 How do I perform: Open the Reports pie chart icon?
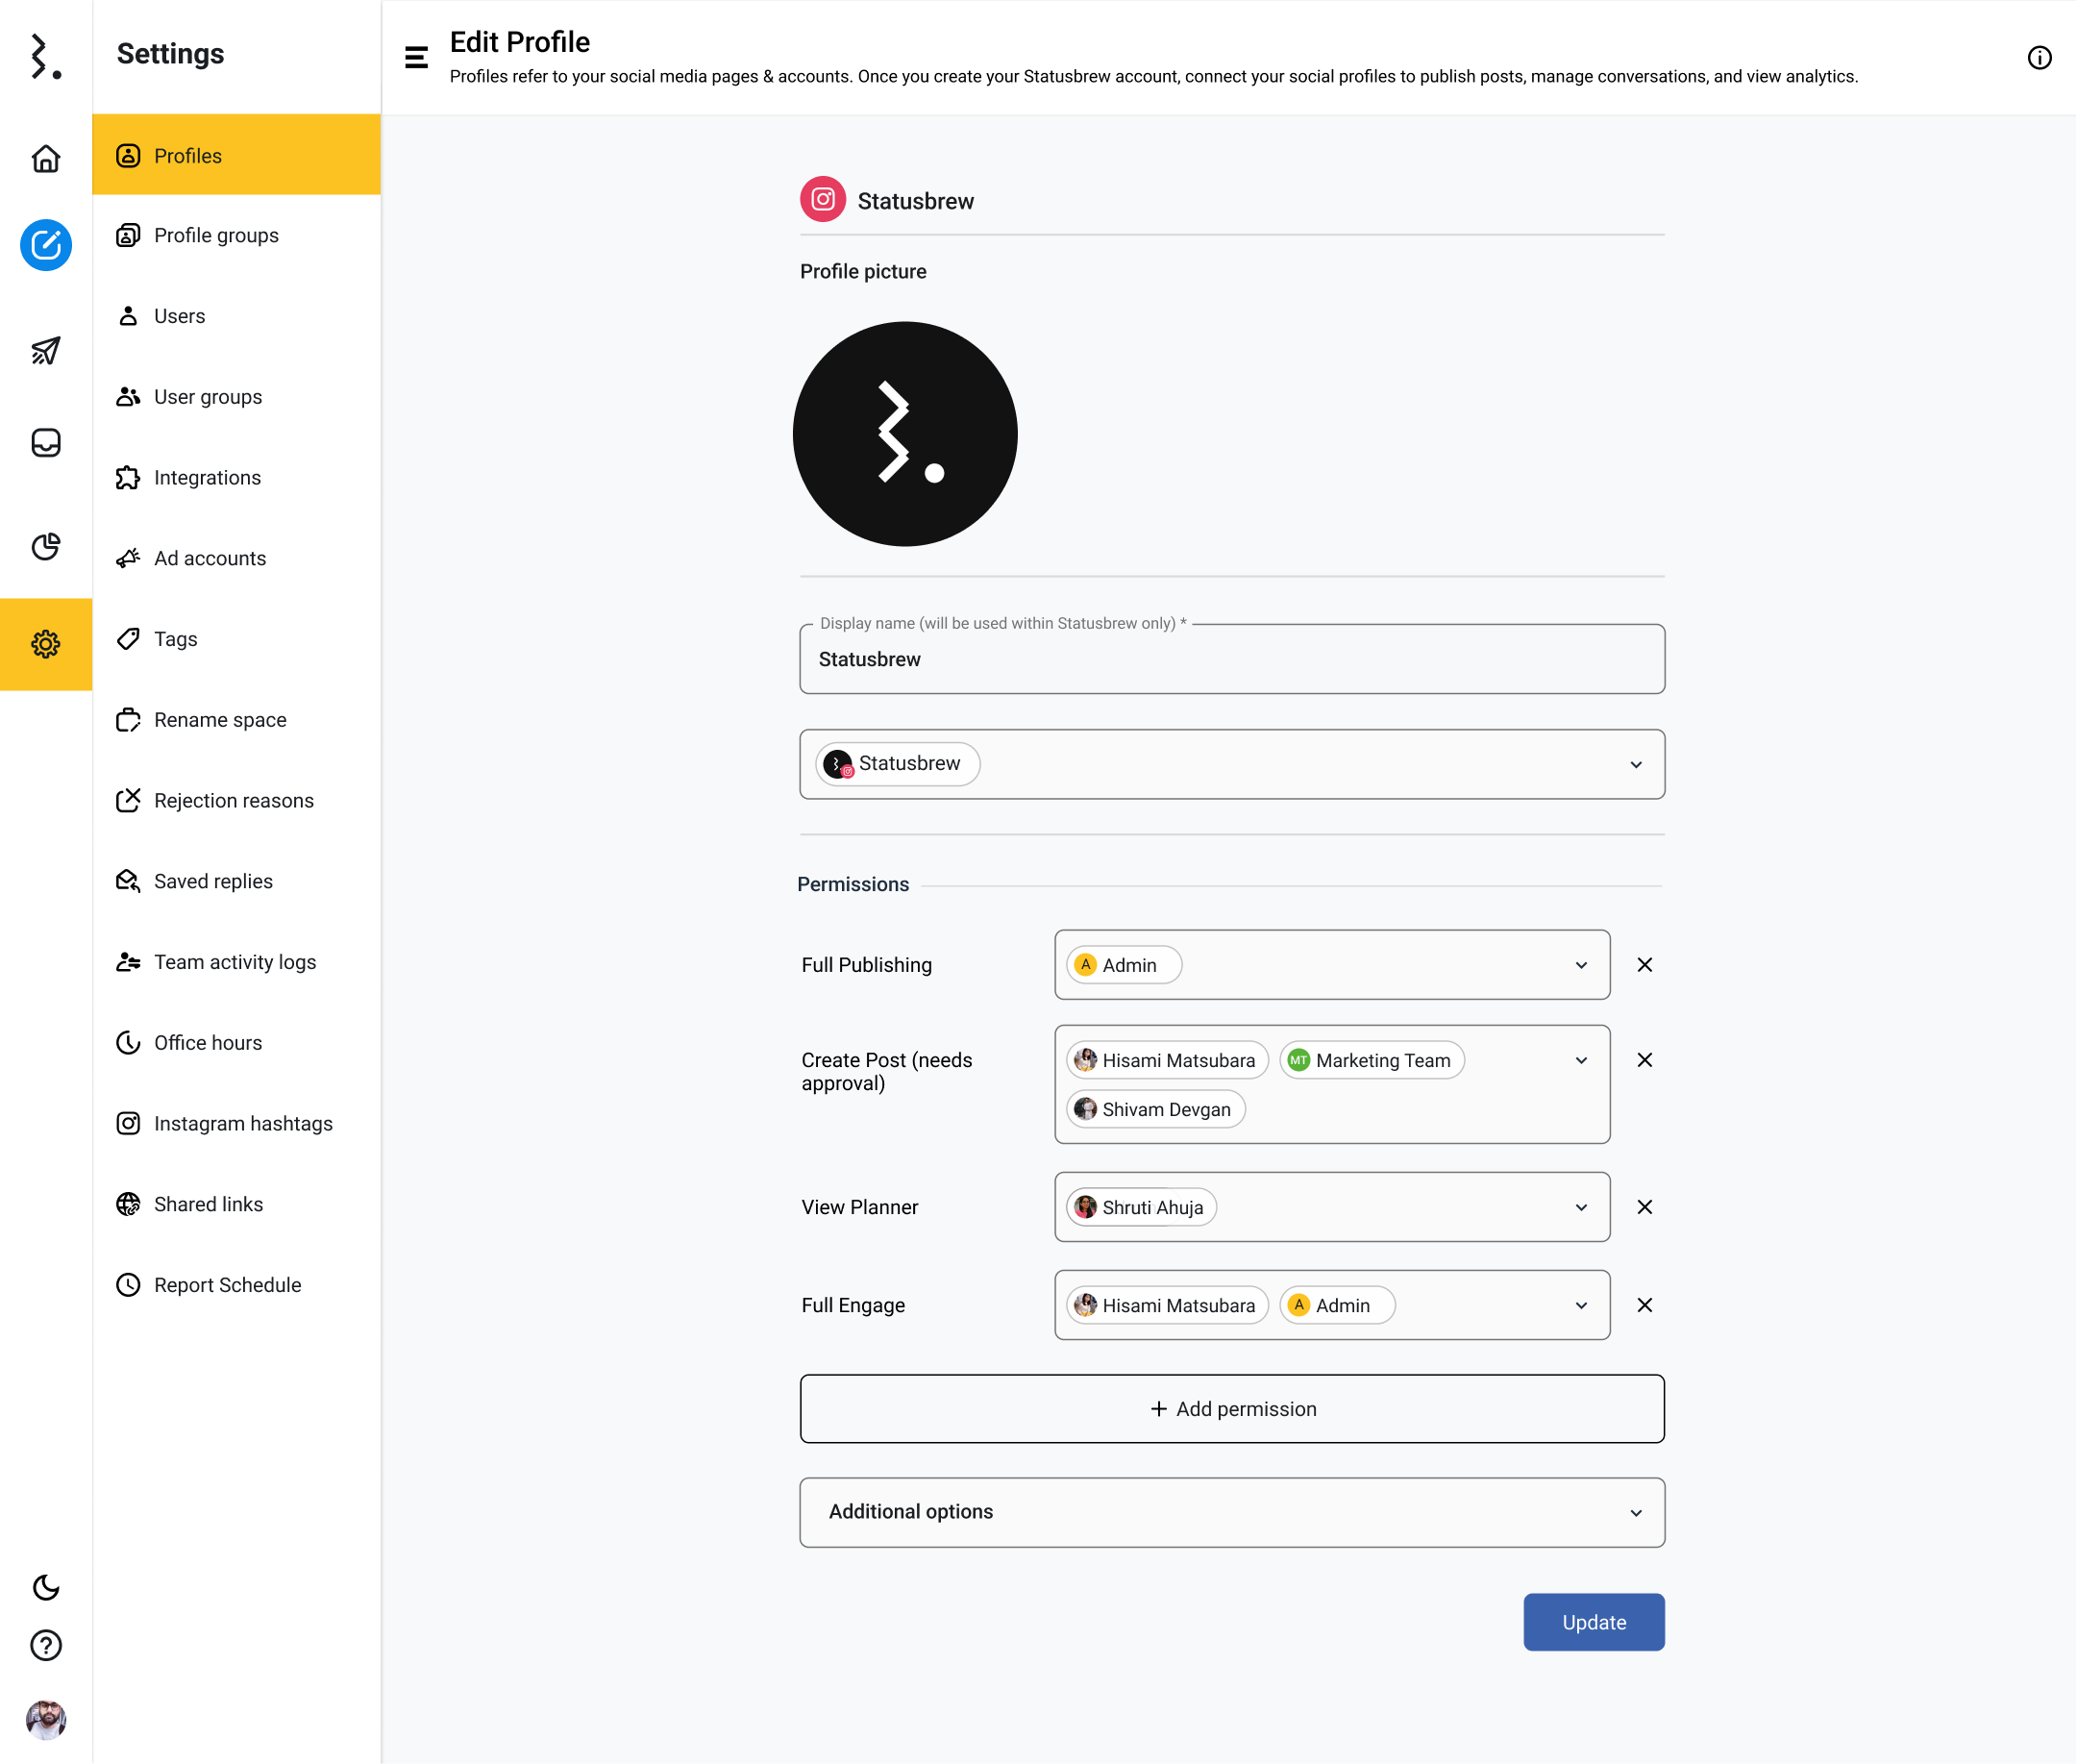[x=46, y=546]
